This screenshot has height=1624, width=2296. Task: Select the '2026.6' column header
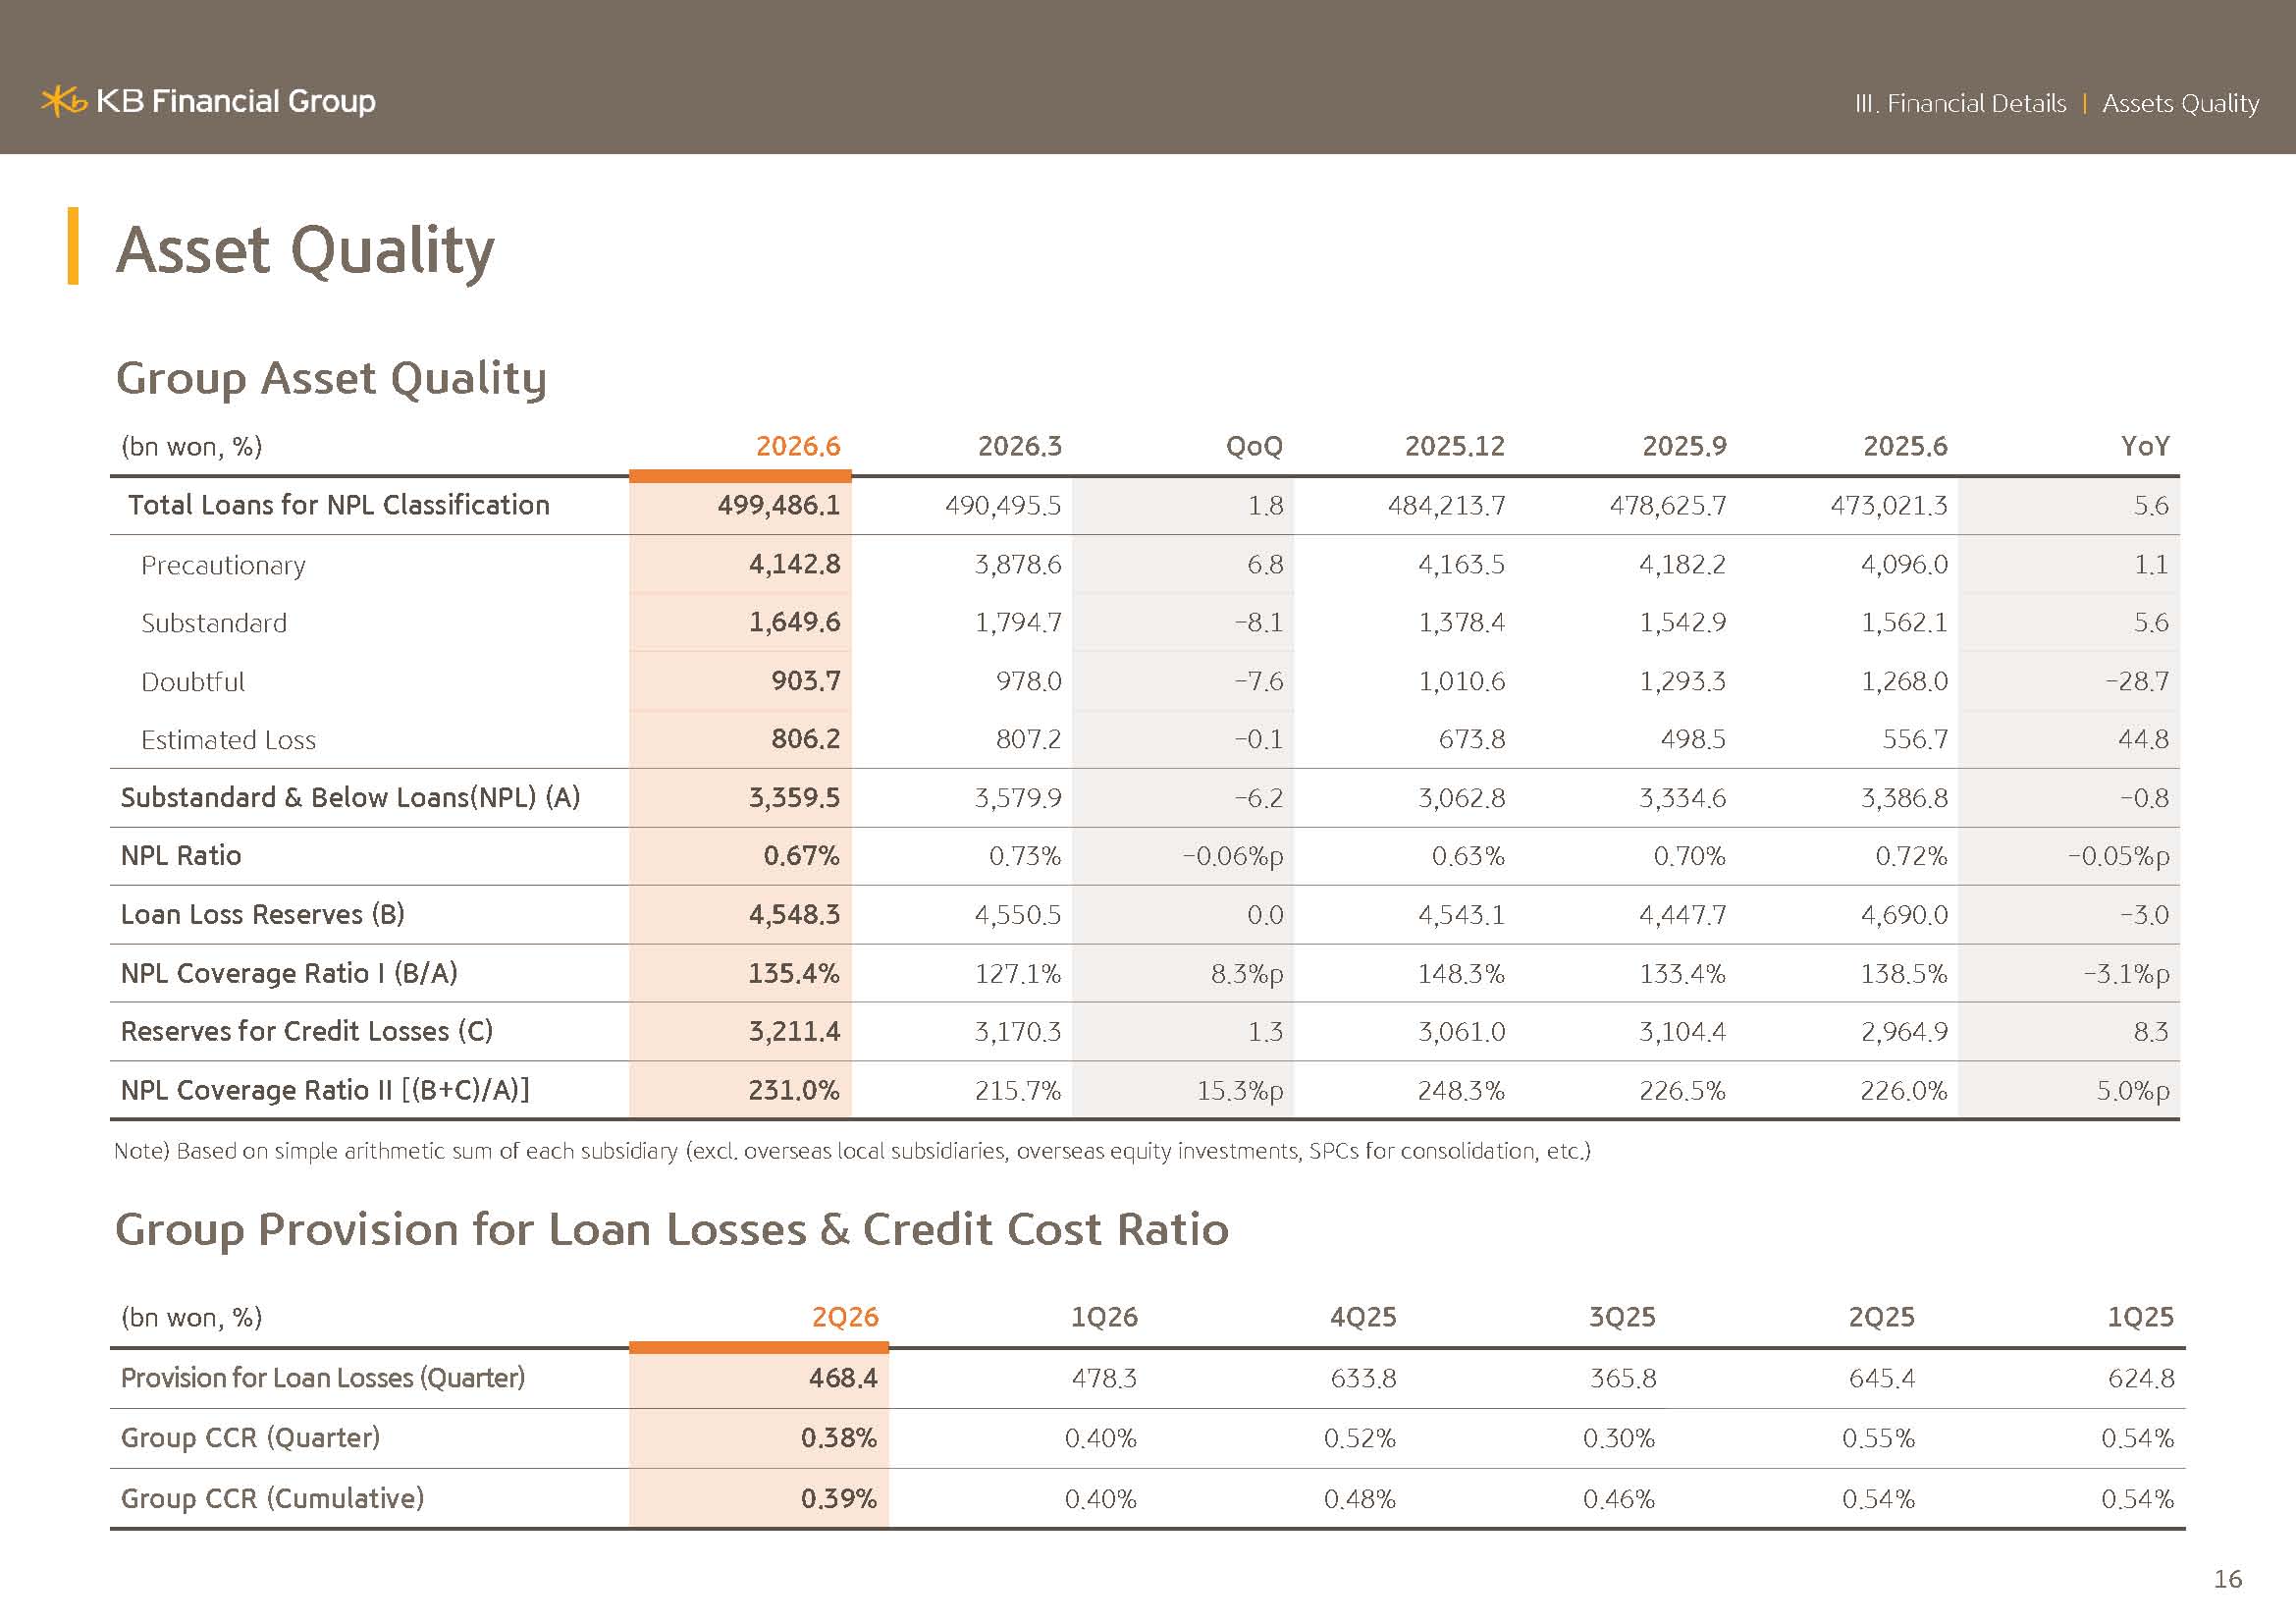798,446
